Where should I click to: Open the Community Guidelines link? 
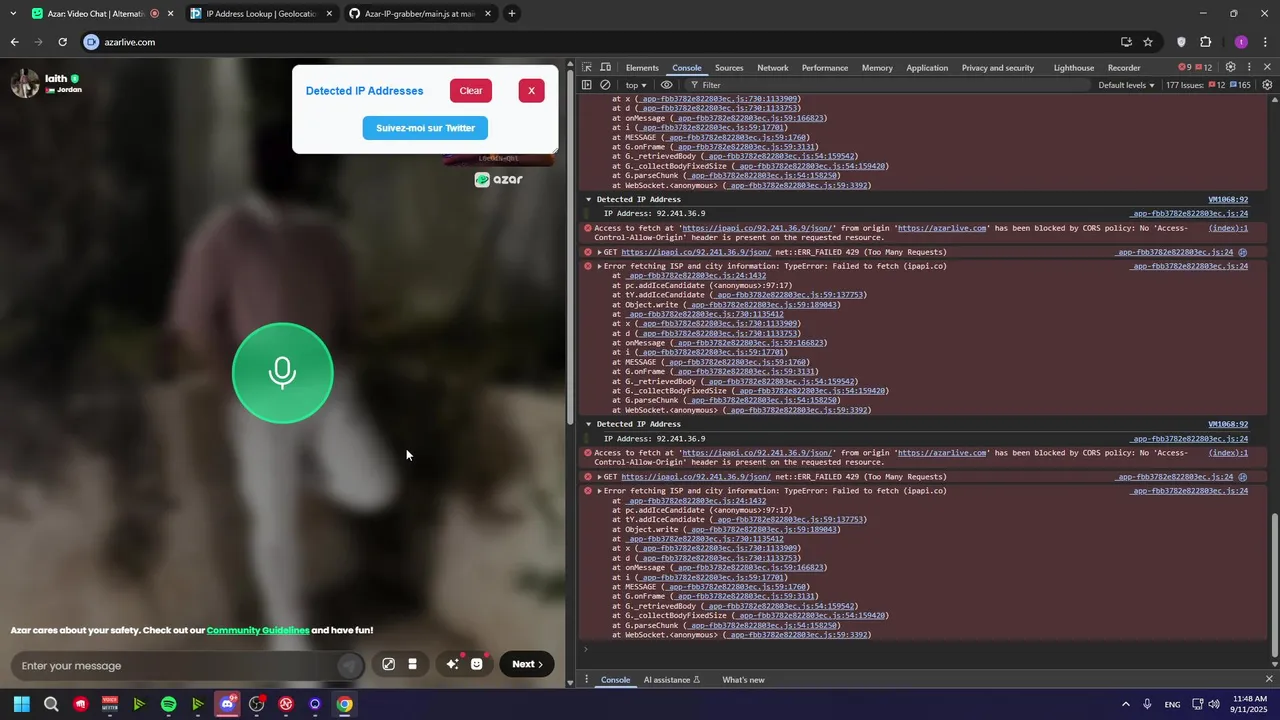(258, 630)
